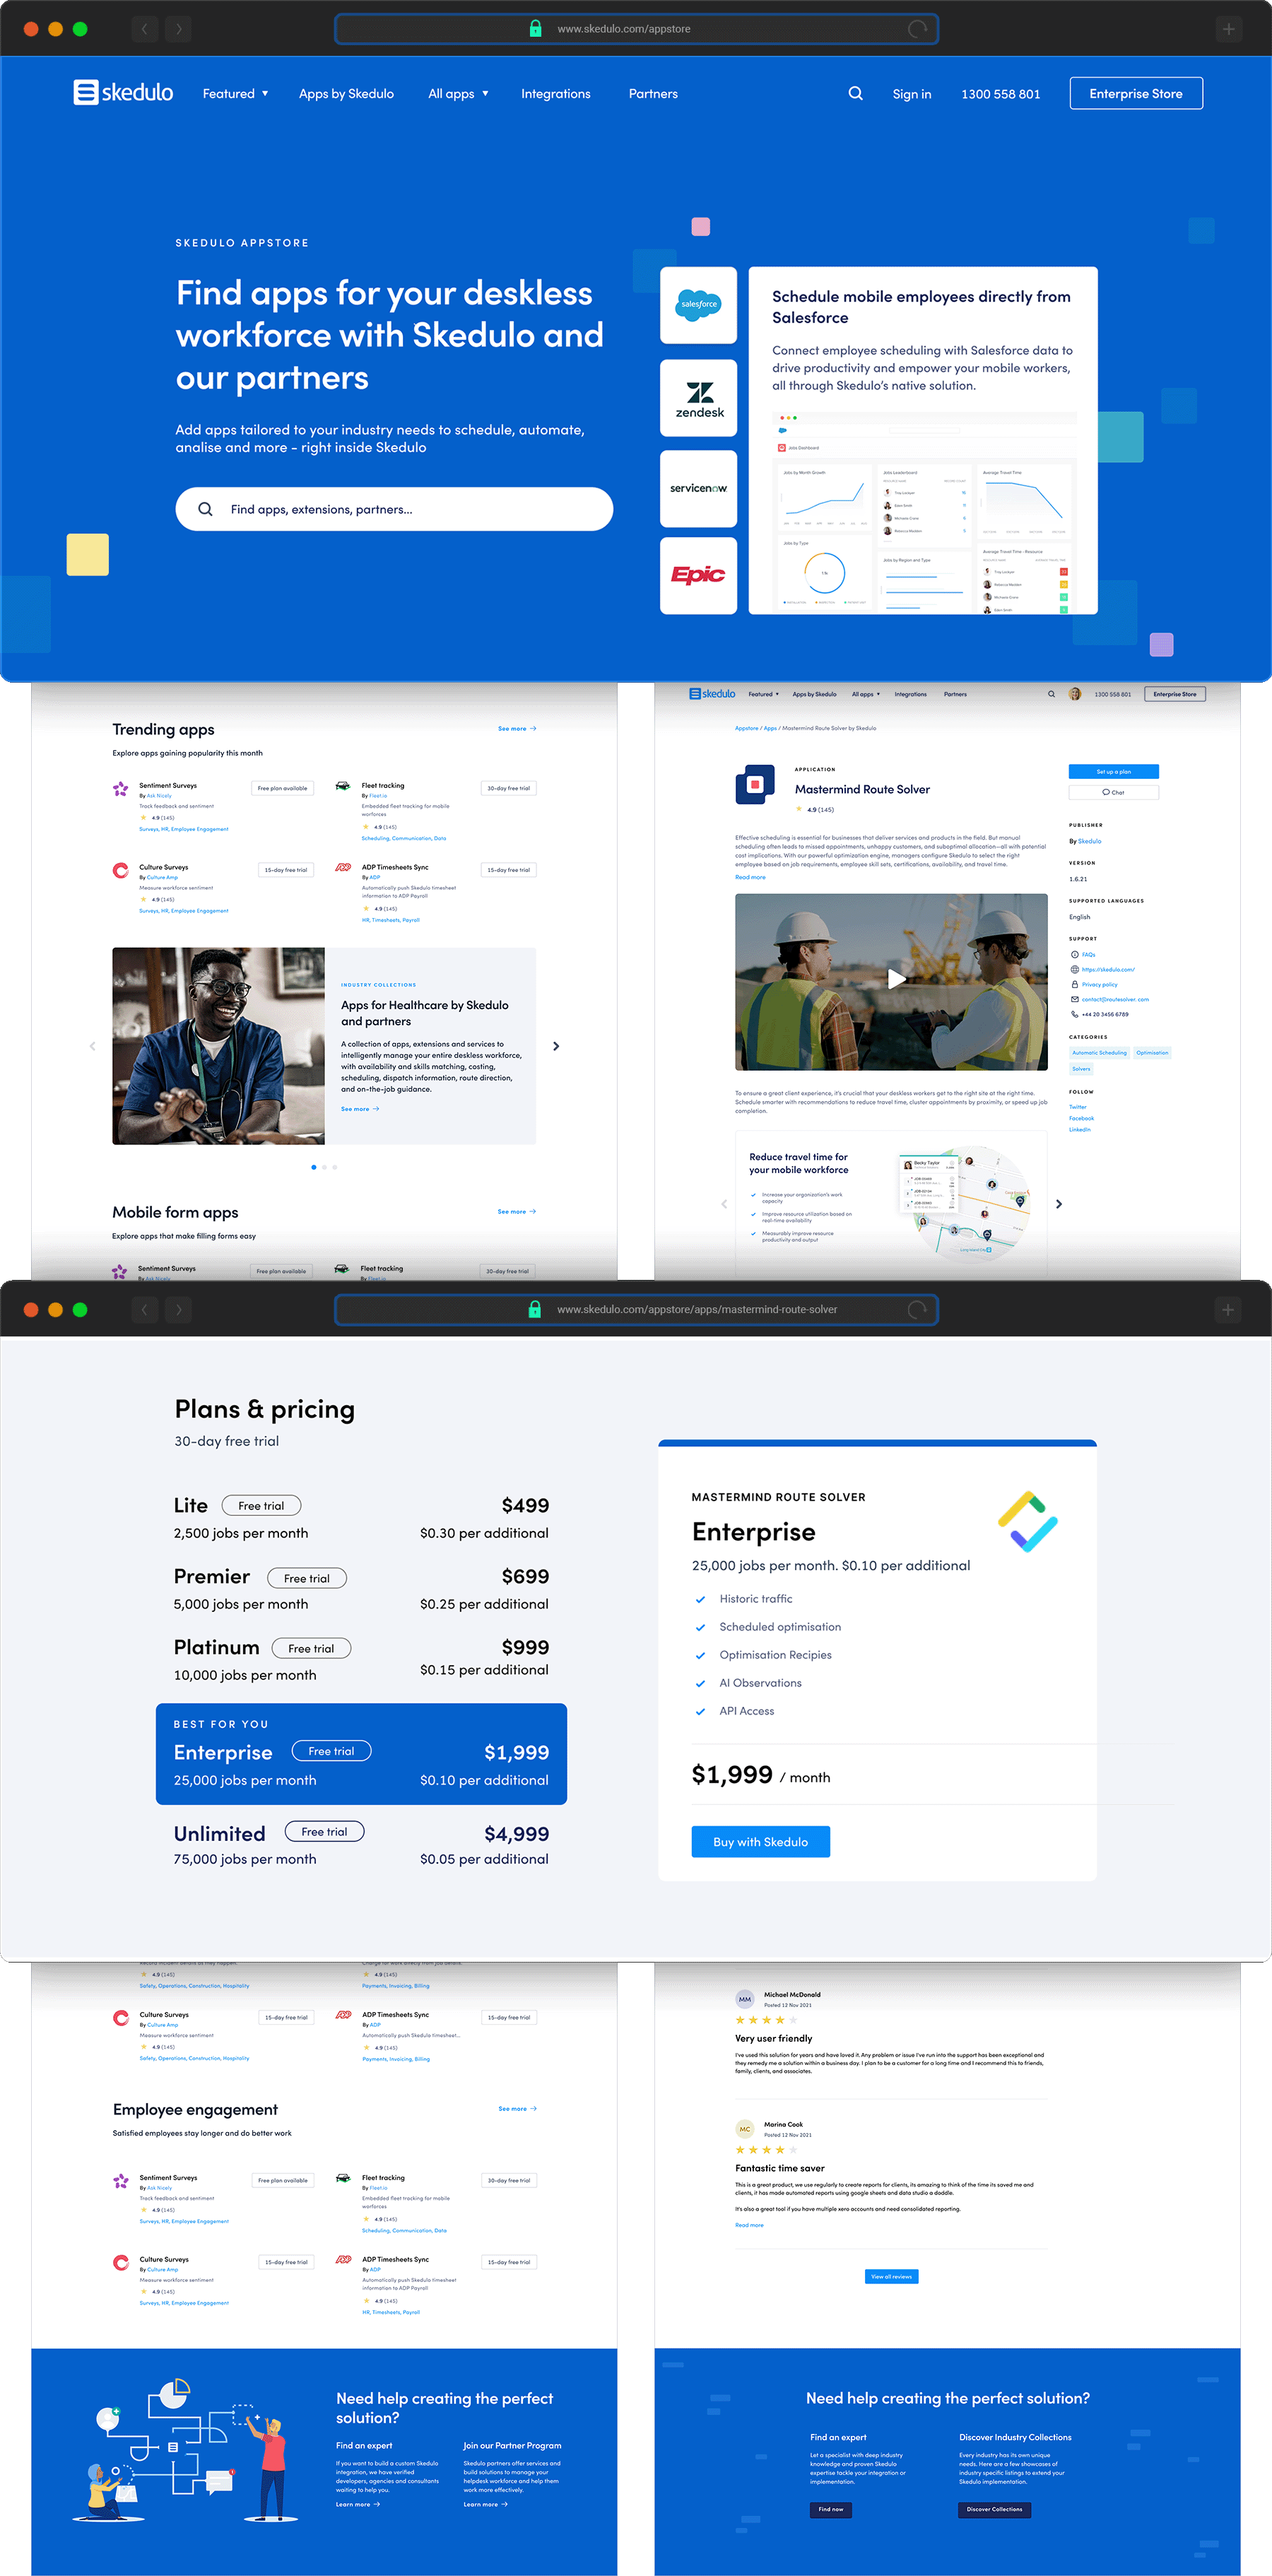Expand All apps in the Route Solver page small header
The height and width of the screenshot is (2576, 1272).
click(x=865, y=694)
